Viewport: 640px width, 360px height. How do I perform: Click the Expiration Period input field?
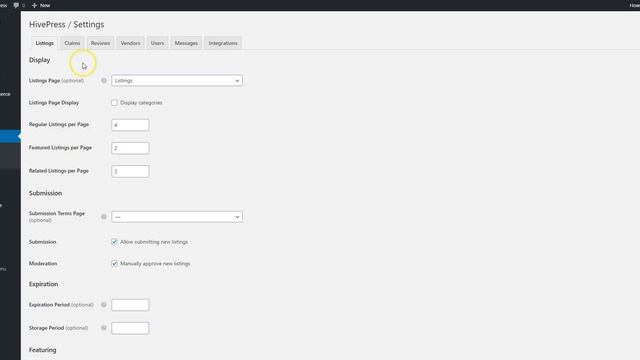(x=130, y=305)
